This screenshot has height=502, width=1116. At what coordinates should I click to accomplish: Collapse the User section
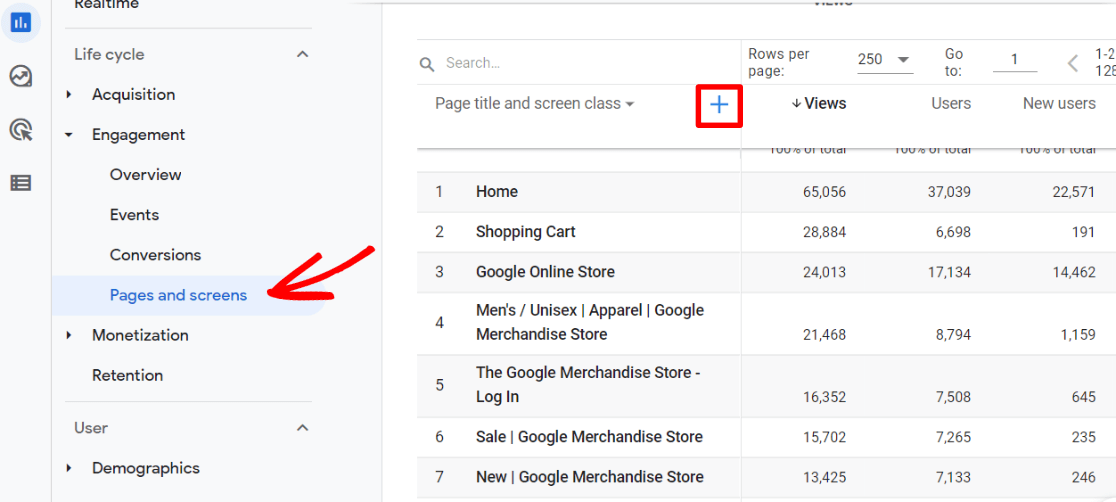pos(302,428)
